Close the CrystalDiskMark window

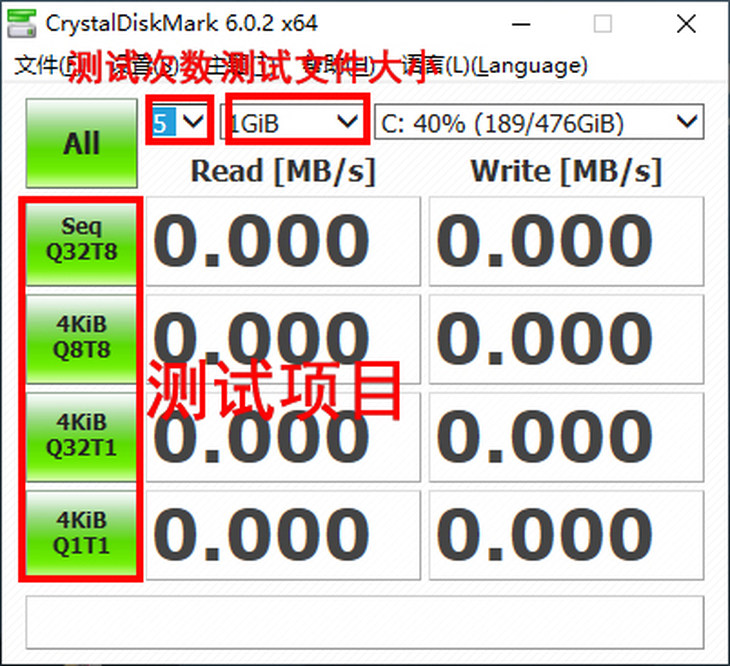point(686,24)
